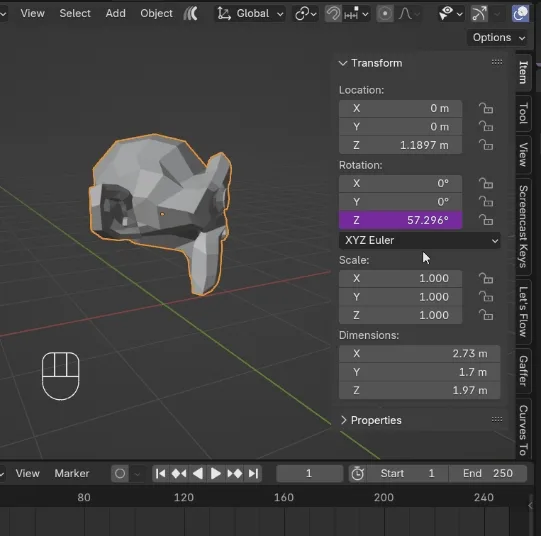The image size is (541, 536).
Task: Switch to the View sidebar tab
Action: pyautogui.click(x=523, y=155)
